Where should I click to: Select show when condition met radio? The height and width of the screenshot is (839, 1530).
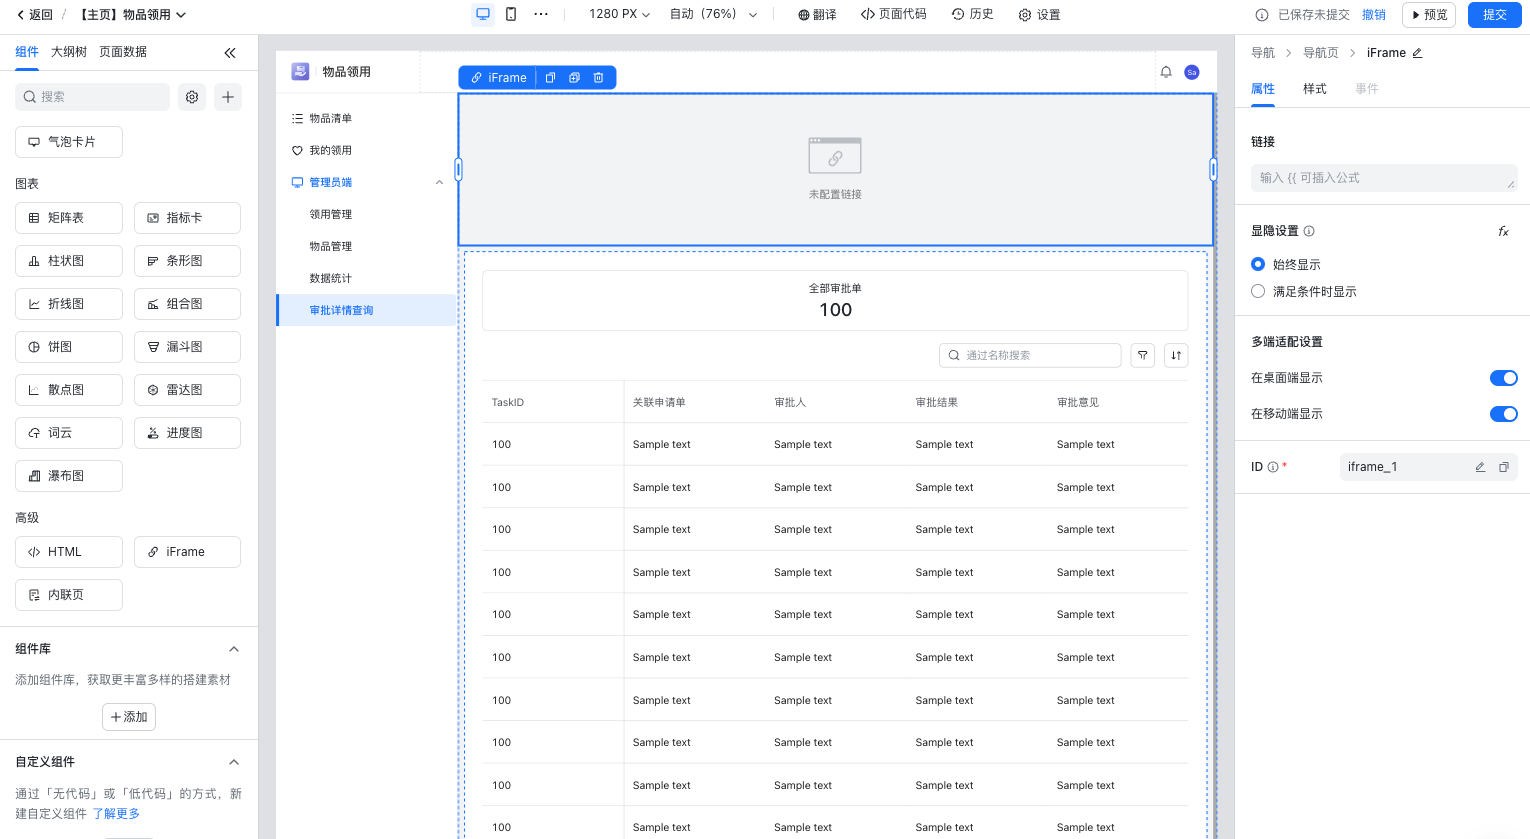tap(1258, 291)
